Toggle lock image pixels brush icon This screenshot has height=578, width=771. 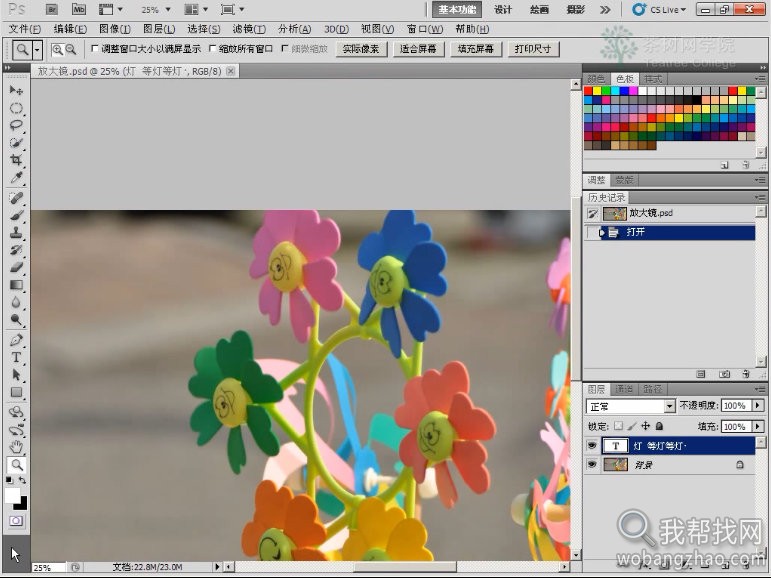[x=632, y=426]
